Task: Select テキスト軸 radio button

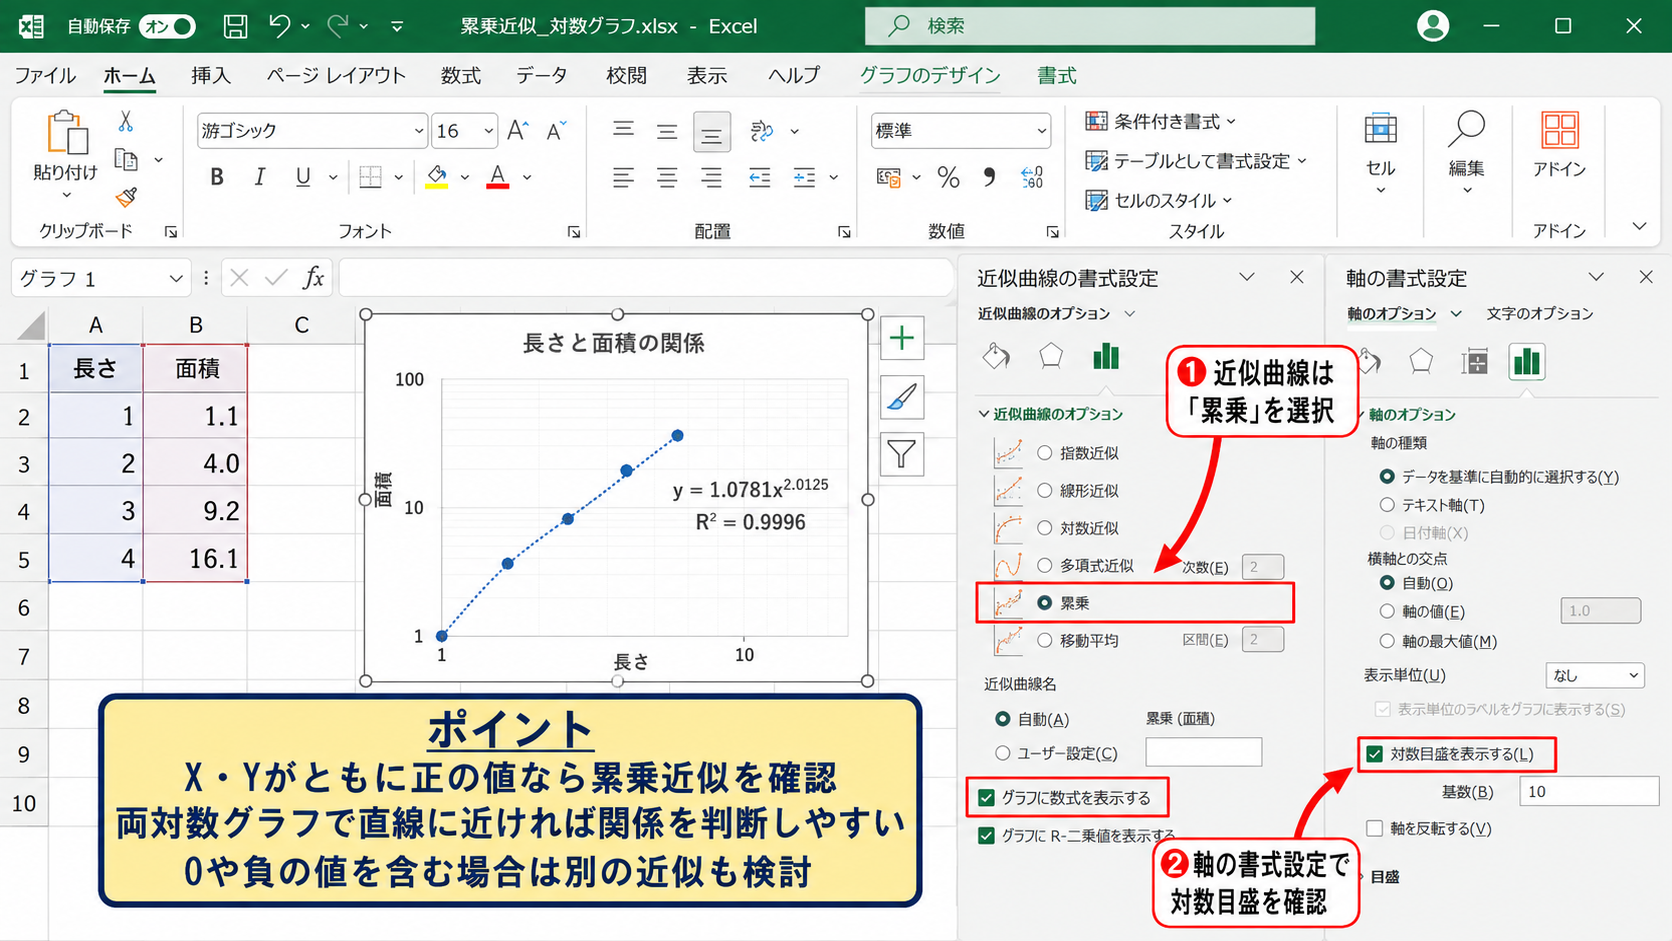Action: pos(1387,505)
